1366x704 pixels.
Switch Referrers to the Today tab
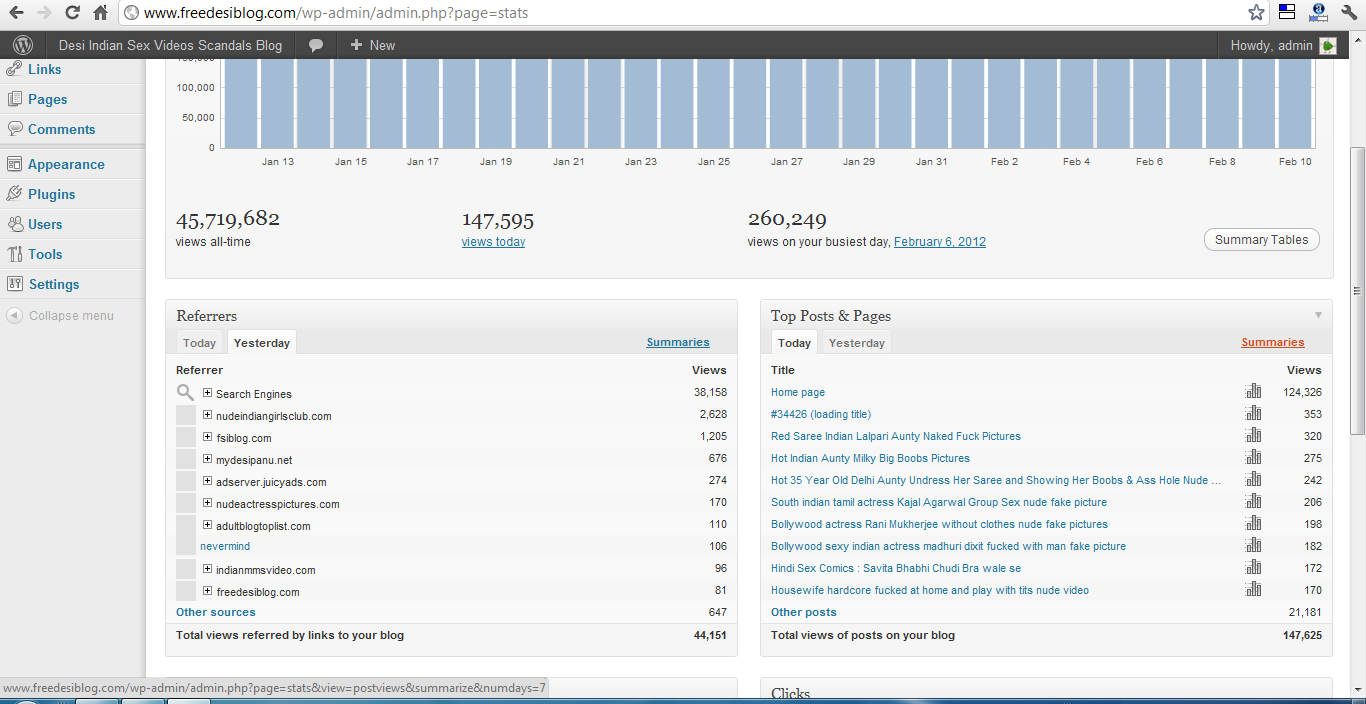199,343
